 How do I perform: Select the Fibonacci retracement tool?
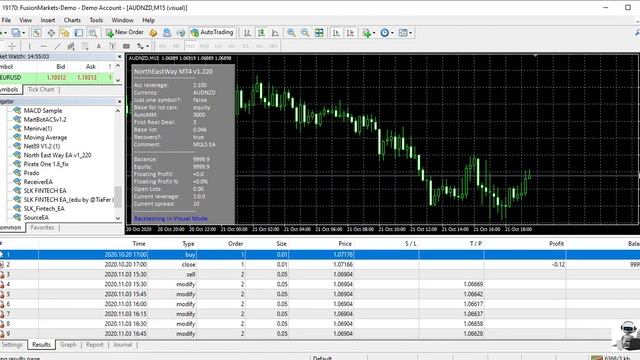[x=85, y=46]
